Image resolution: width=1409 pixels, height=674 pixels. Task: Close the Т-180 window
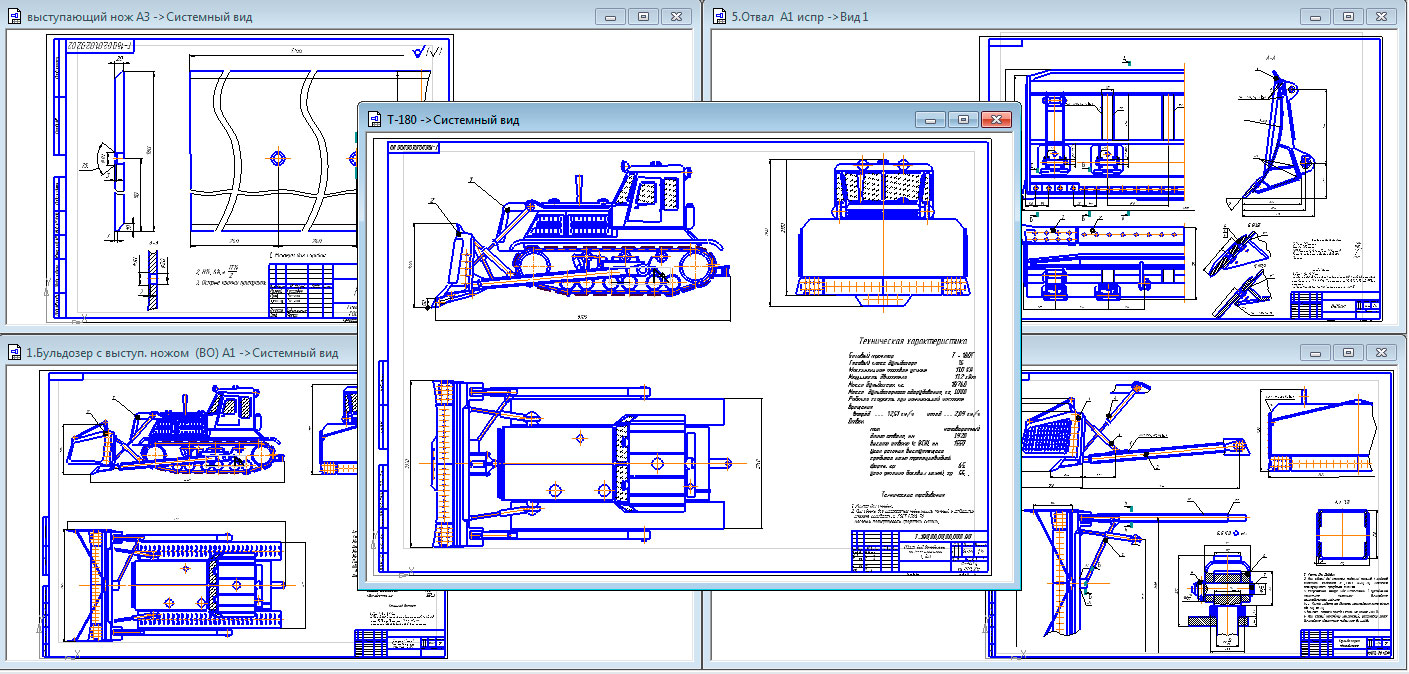pyautogui.click(x=997, y=120)
